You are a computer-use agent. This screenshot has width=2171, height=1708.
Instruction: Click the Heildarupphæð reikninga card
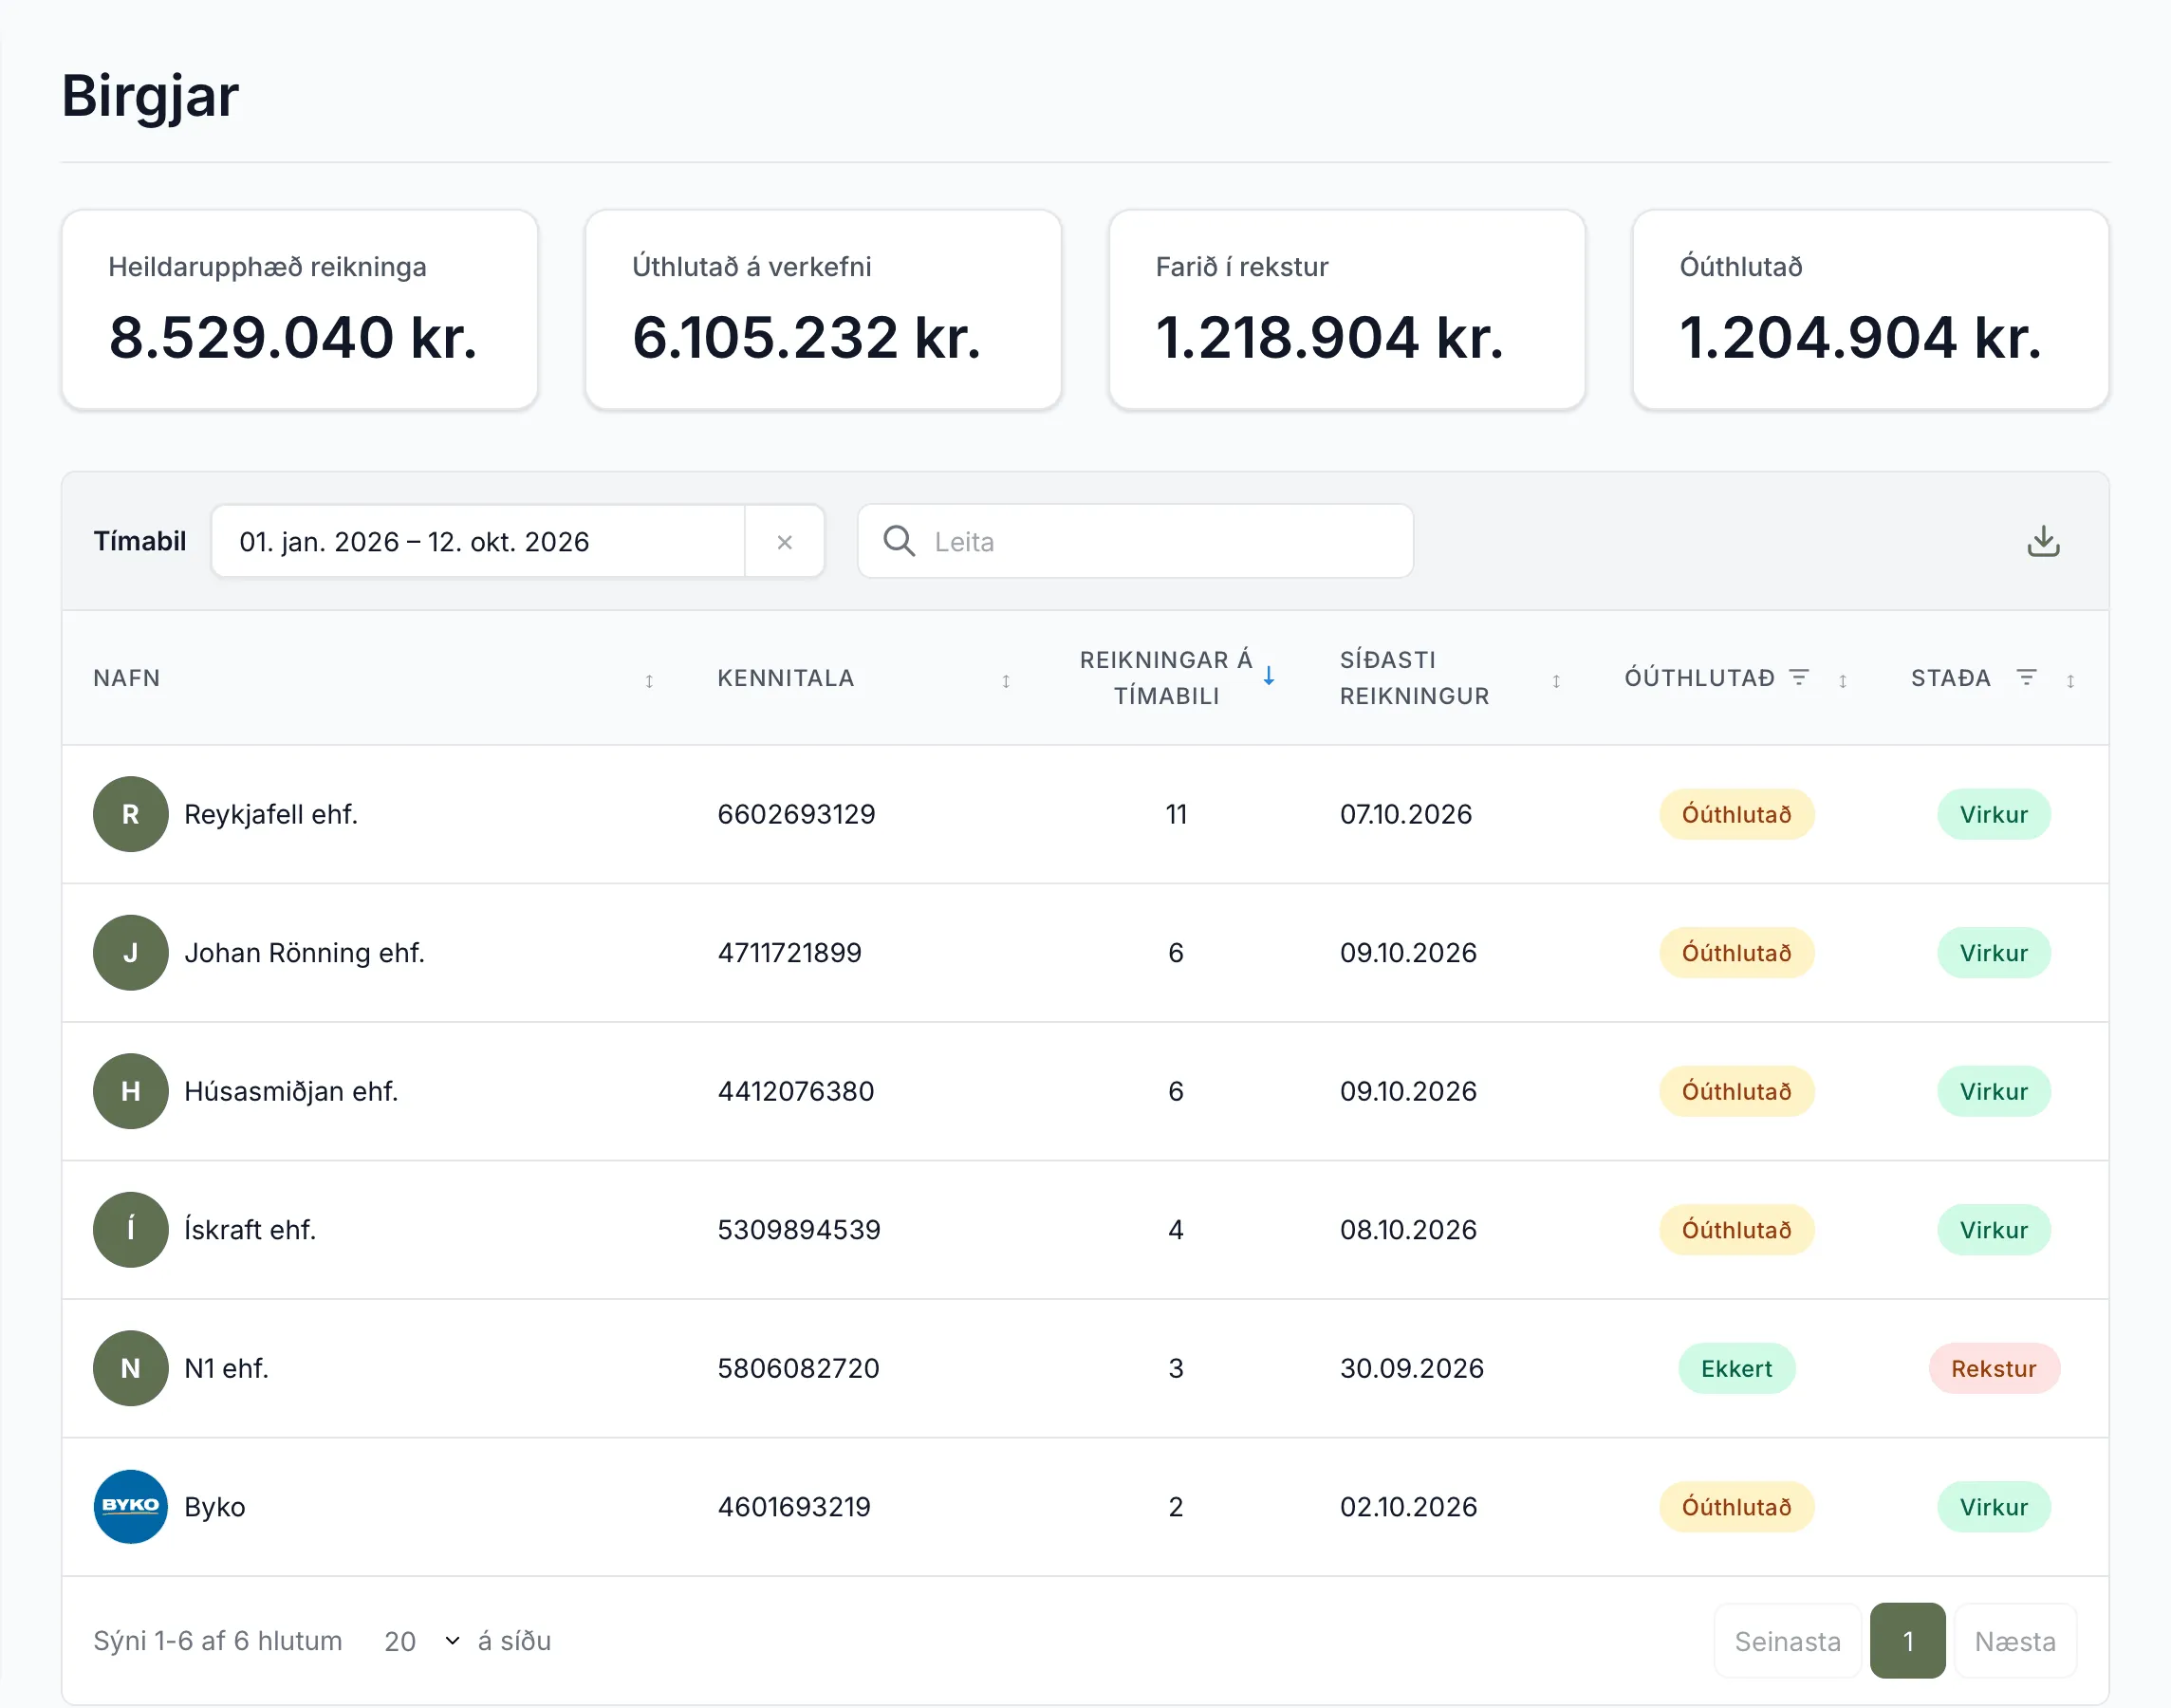click(x=300, y=310)
